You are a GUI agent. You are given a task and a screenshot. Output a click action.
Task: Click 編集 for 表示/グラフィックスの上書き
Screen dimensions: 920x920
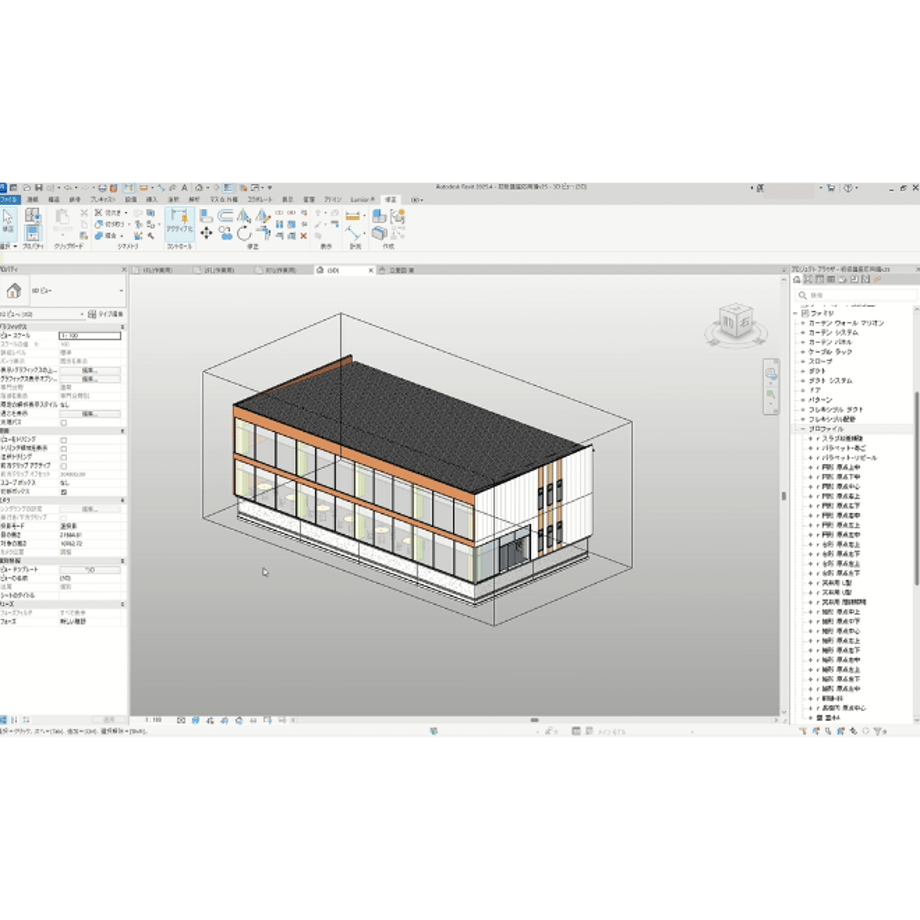[90, 371]
